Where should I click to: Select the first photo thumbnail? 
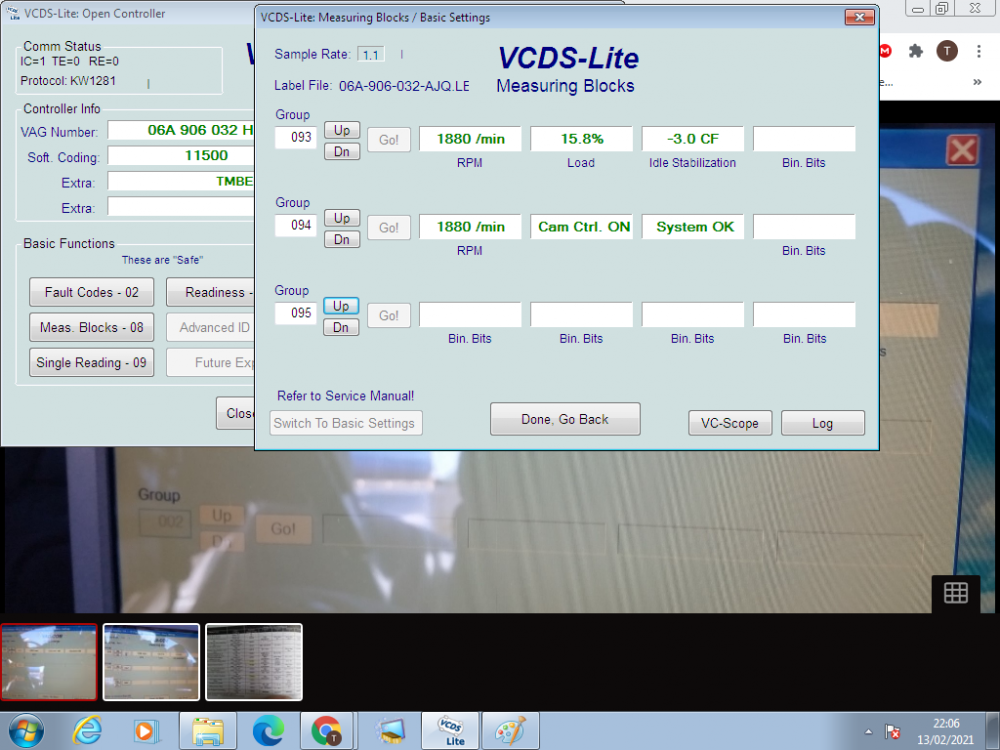[49, 662]
